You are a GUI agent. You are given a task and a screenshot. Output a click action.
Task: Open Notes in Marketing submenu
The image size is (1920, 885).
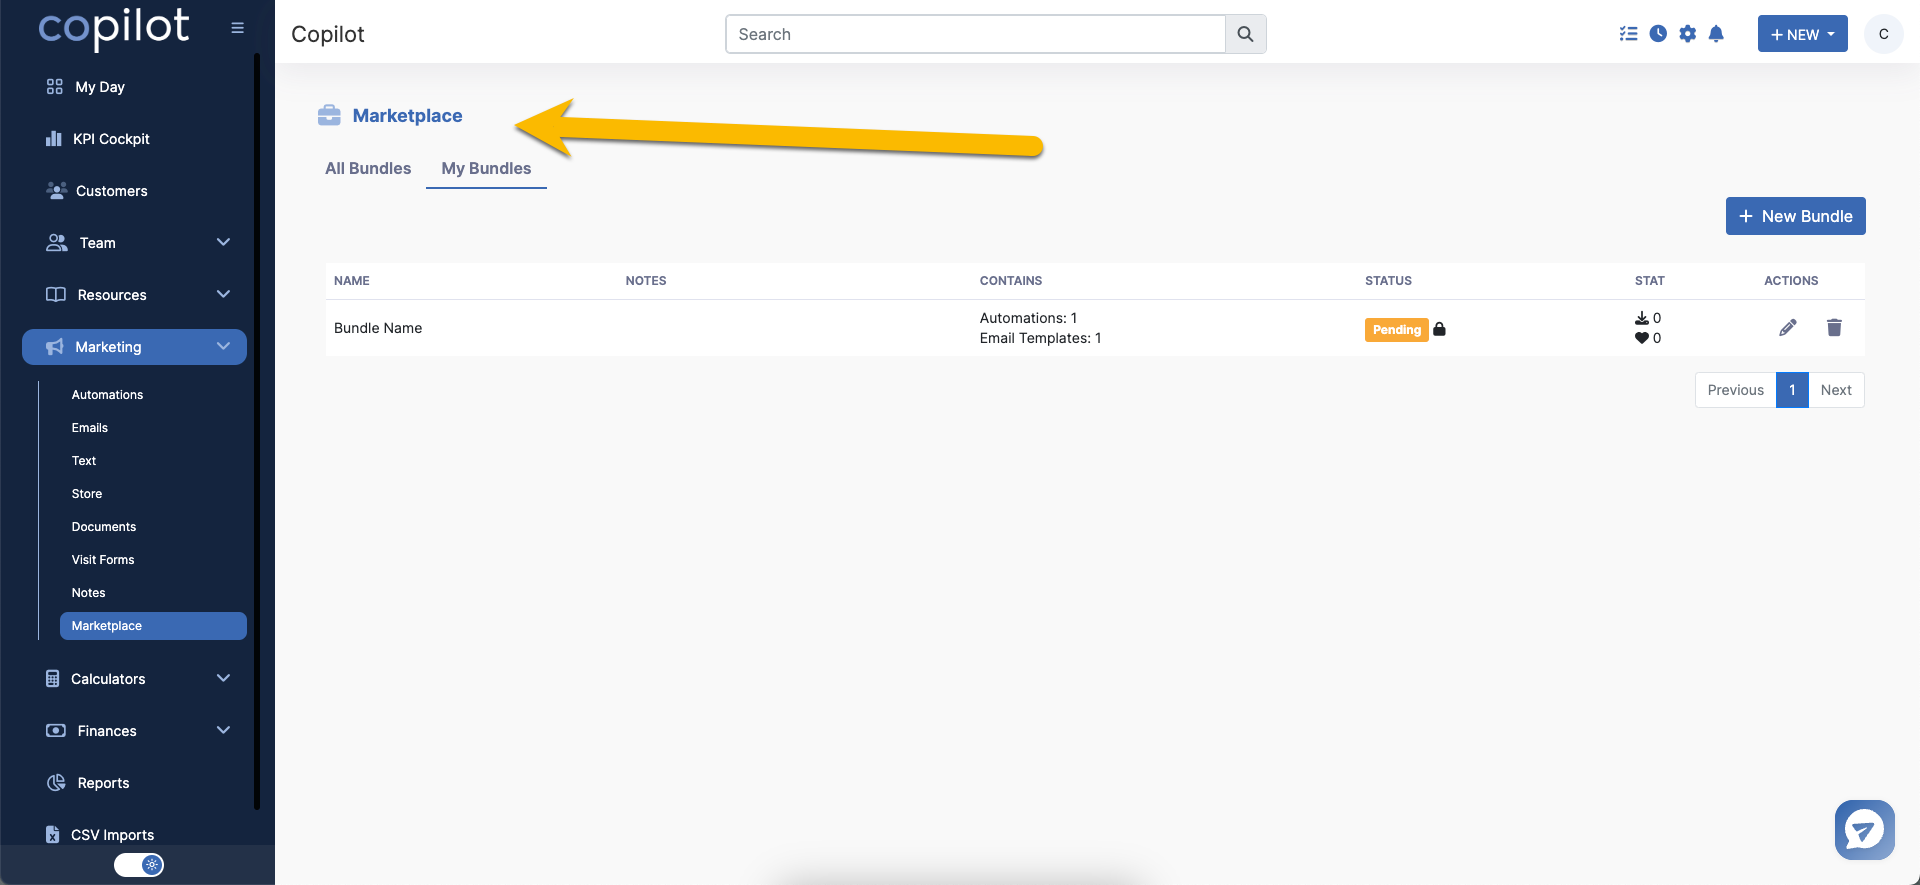(x=88, y=593)
